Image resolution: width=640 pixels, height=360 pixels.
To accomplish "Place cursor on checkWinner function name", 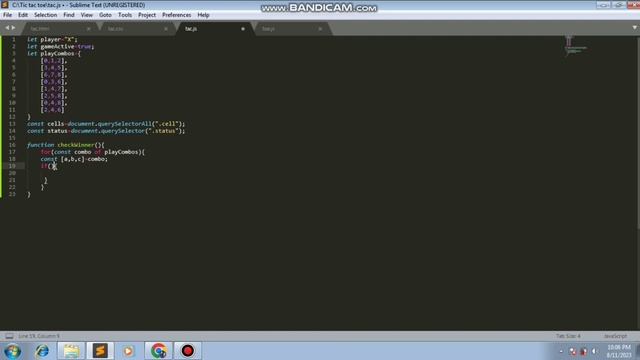I will click(x=76, y=145).
